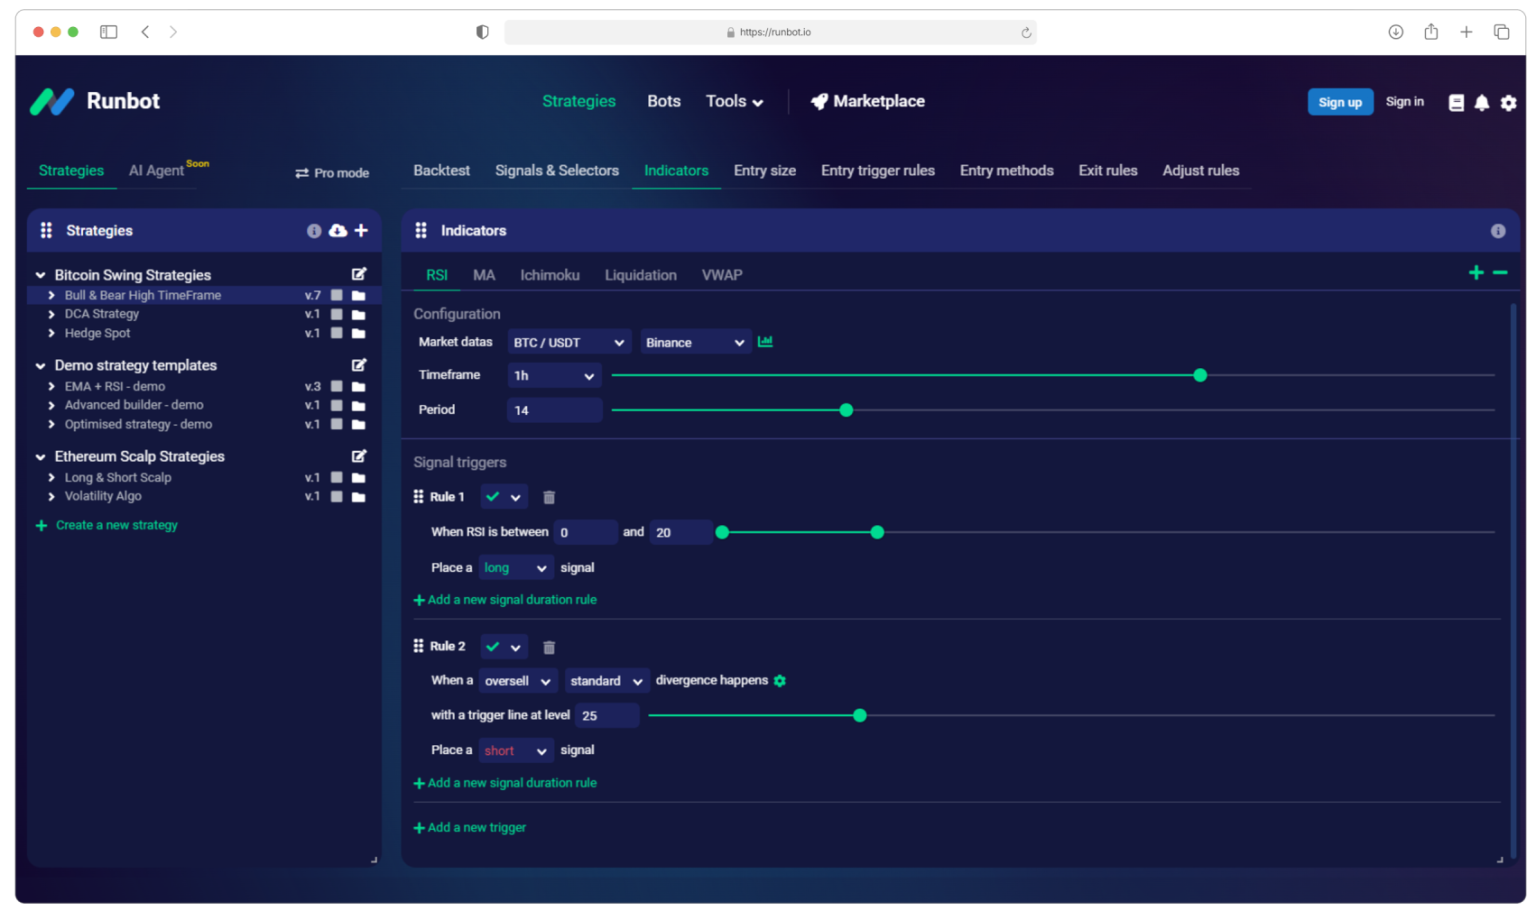Open the chart icon next to Binance selector

tap(765, 341)
